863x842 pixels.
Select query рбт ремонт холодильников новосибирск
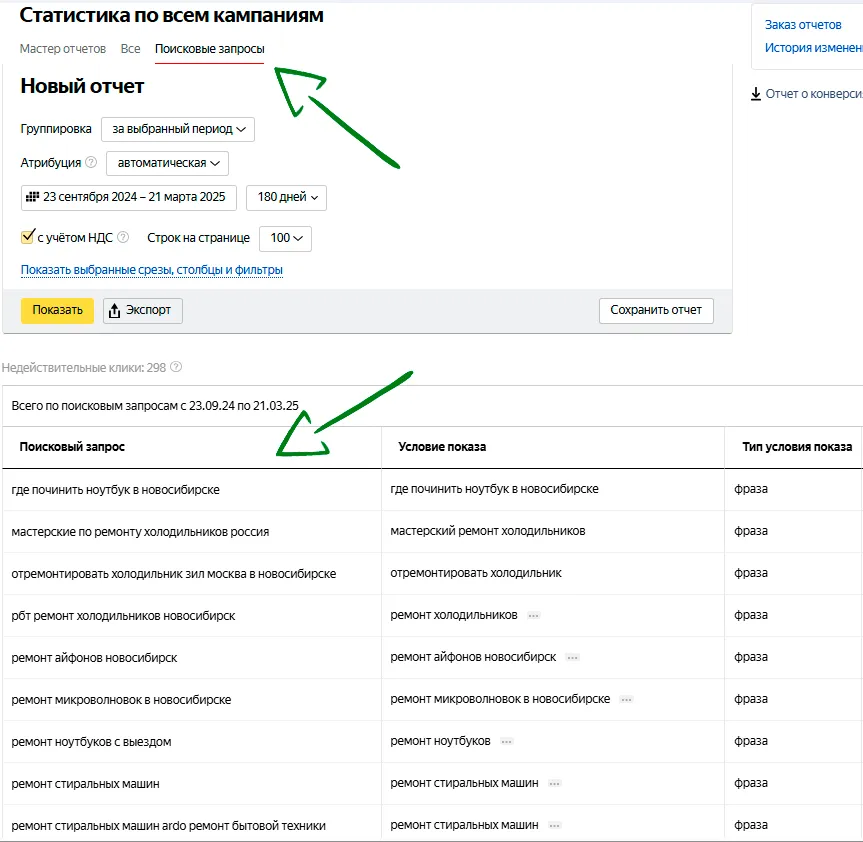coord(123,616)
